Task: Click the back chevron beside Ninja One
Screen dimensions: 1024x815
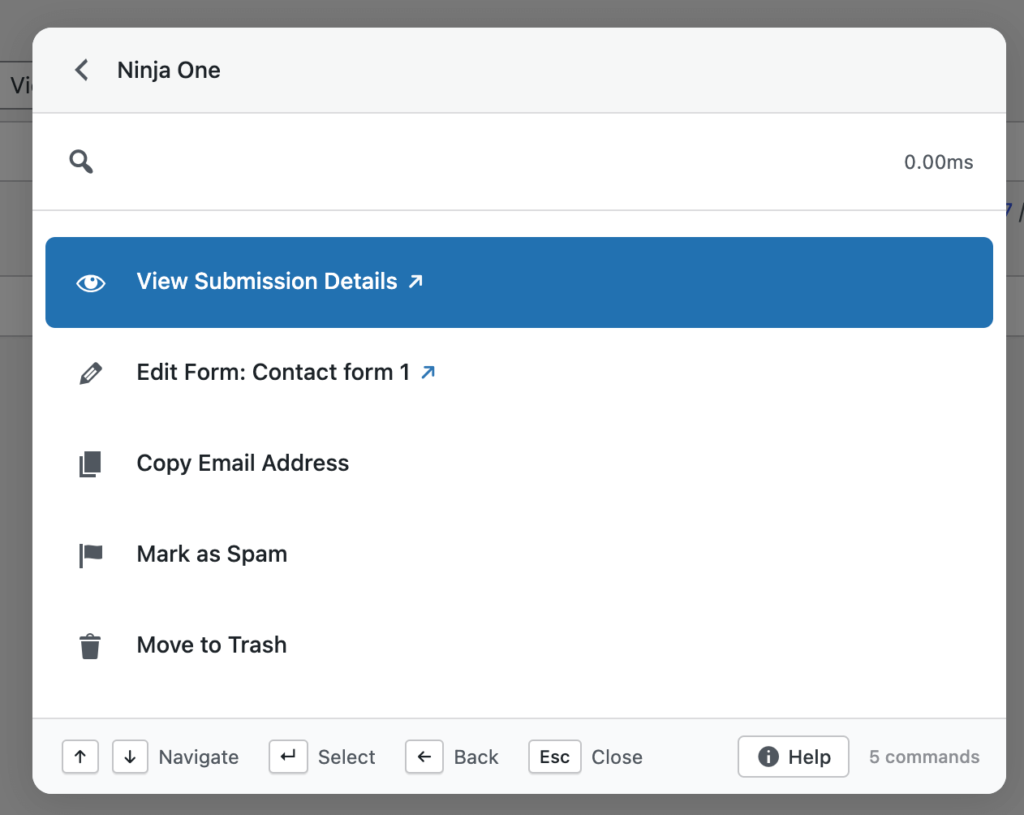Action: (81, 70)
